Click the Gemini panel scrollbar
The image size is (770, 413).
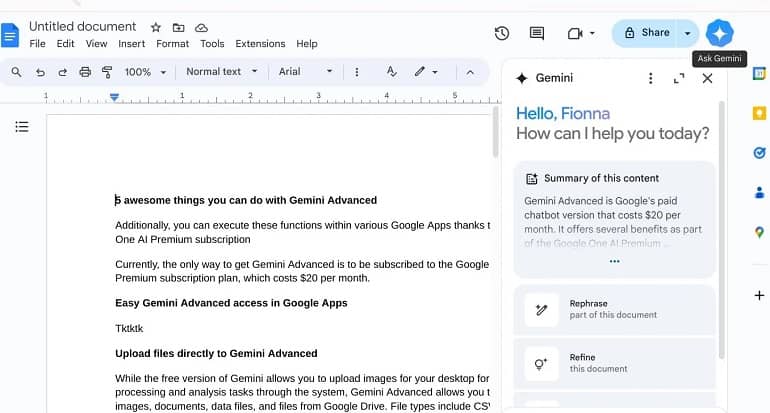click(x=721, y=230)
